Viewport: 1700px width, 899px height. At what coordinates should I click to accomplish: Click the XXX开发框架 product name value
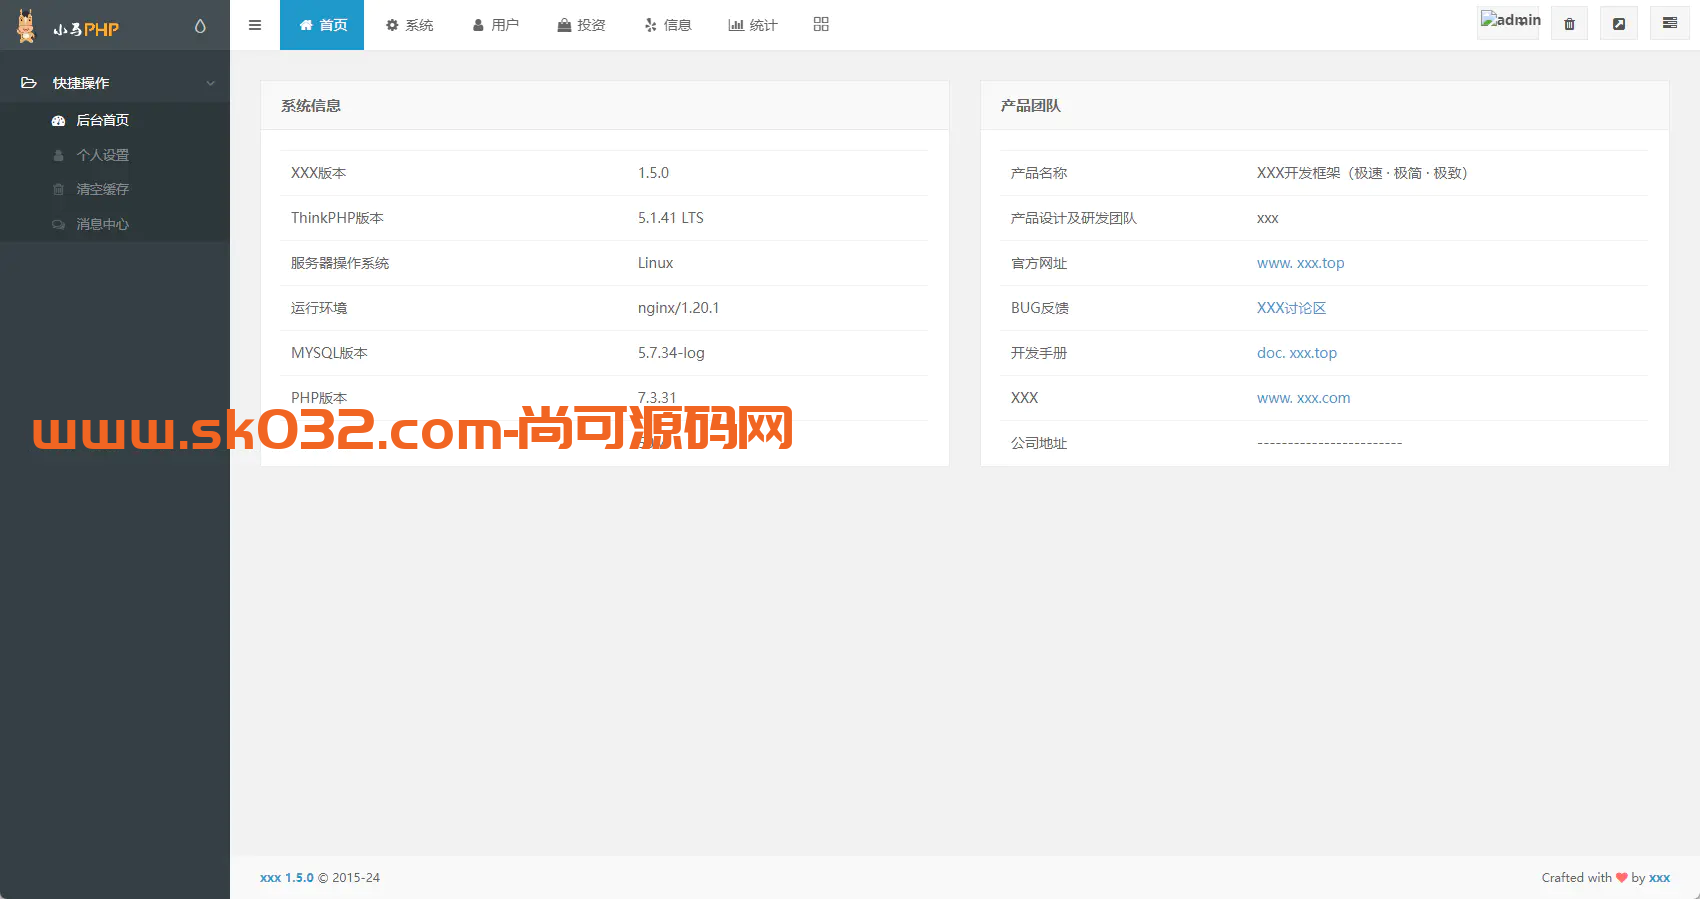coord(1362,173)
